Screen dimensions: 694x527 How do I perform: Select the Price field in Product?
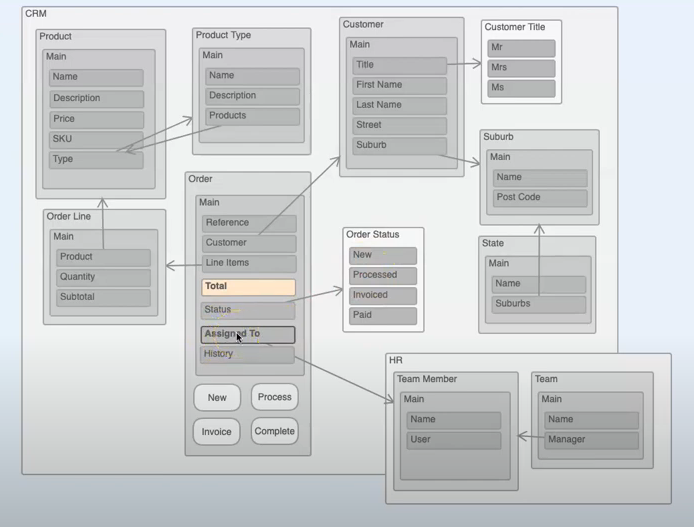(96, 120)
